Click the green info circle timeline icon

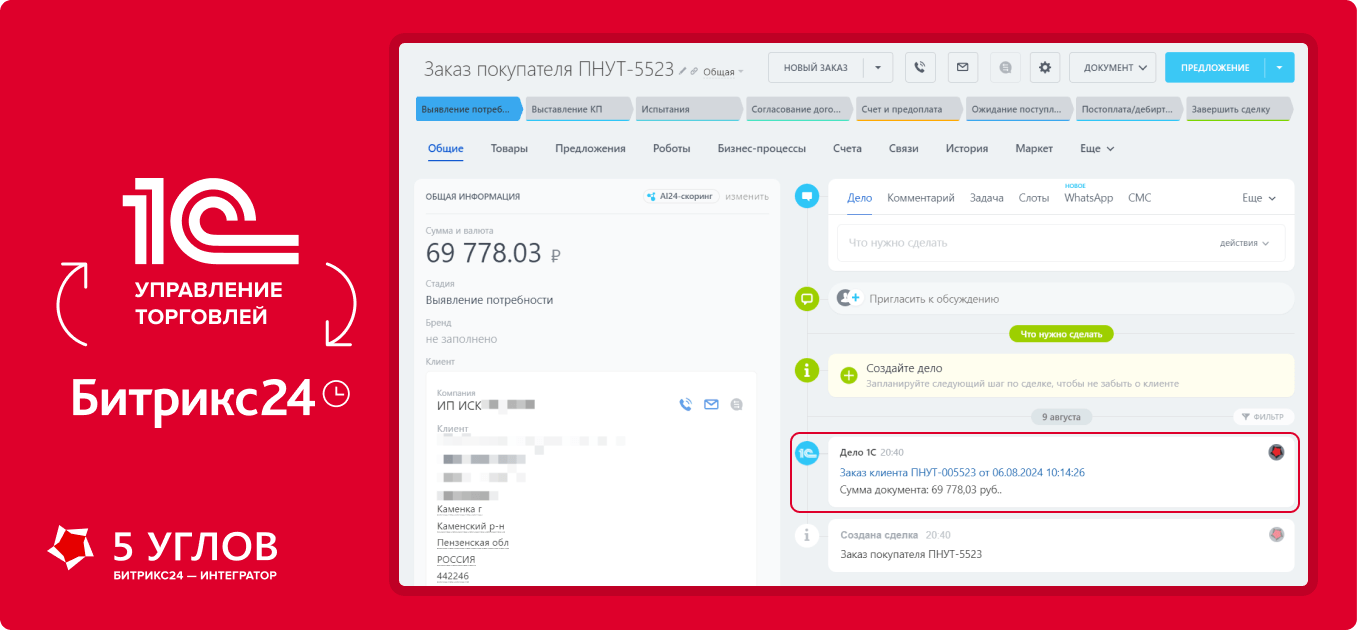coord(806,370)
